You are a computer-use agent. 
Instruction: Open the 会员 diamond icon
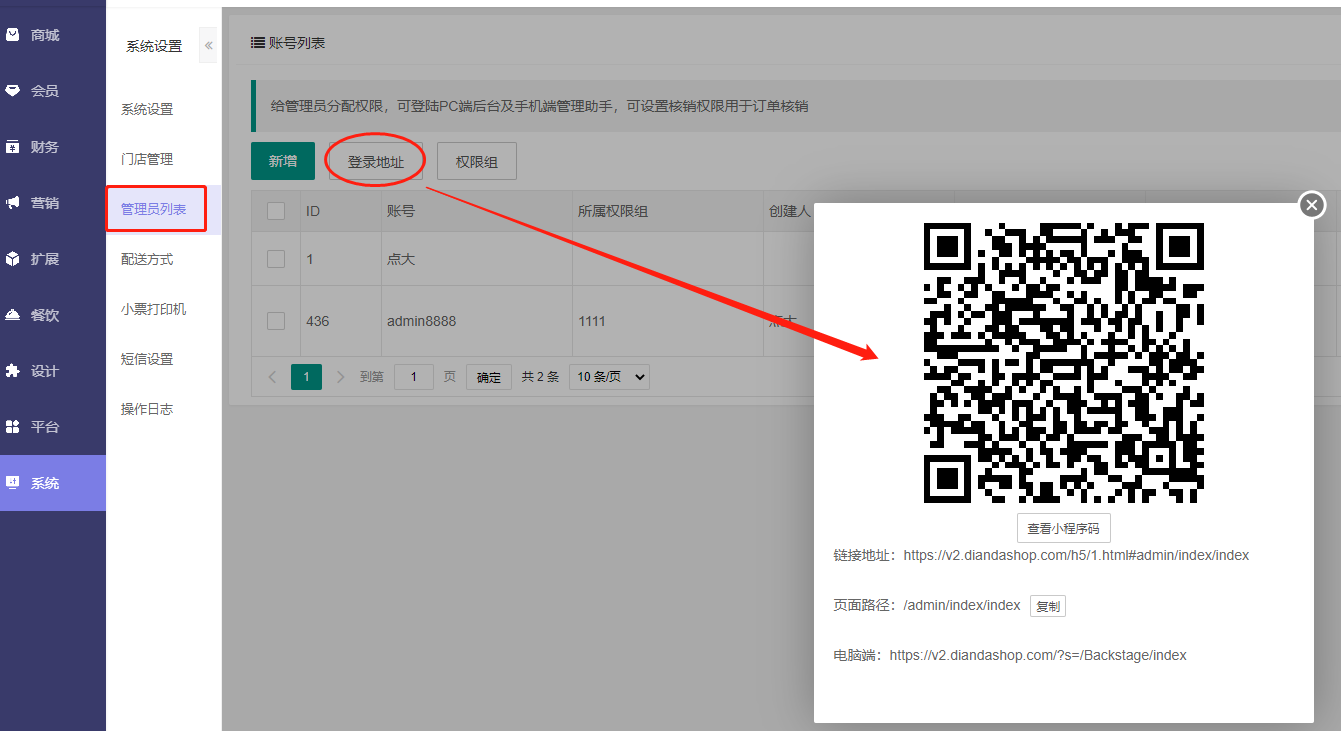pyautogui.click(x=13, y=91)
